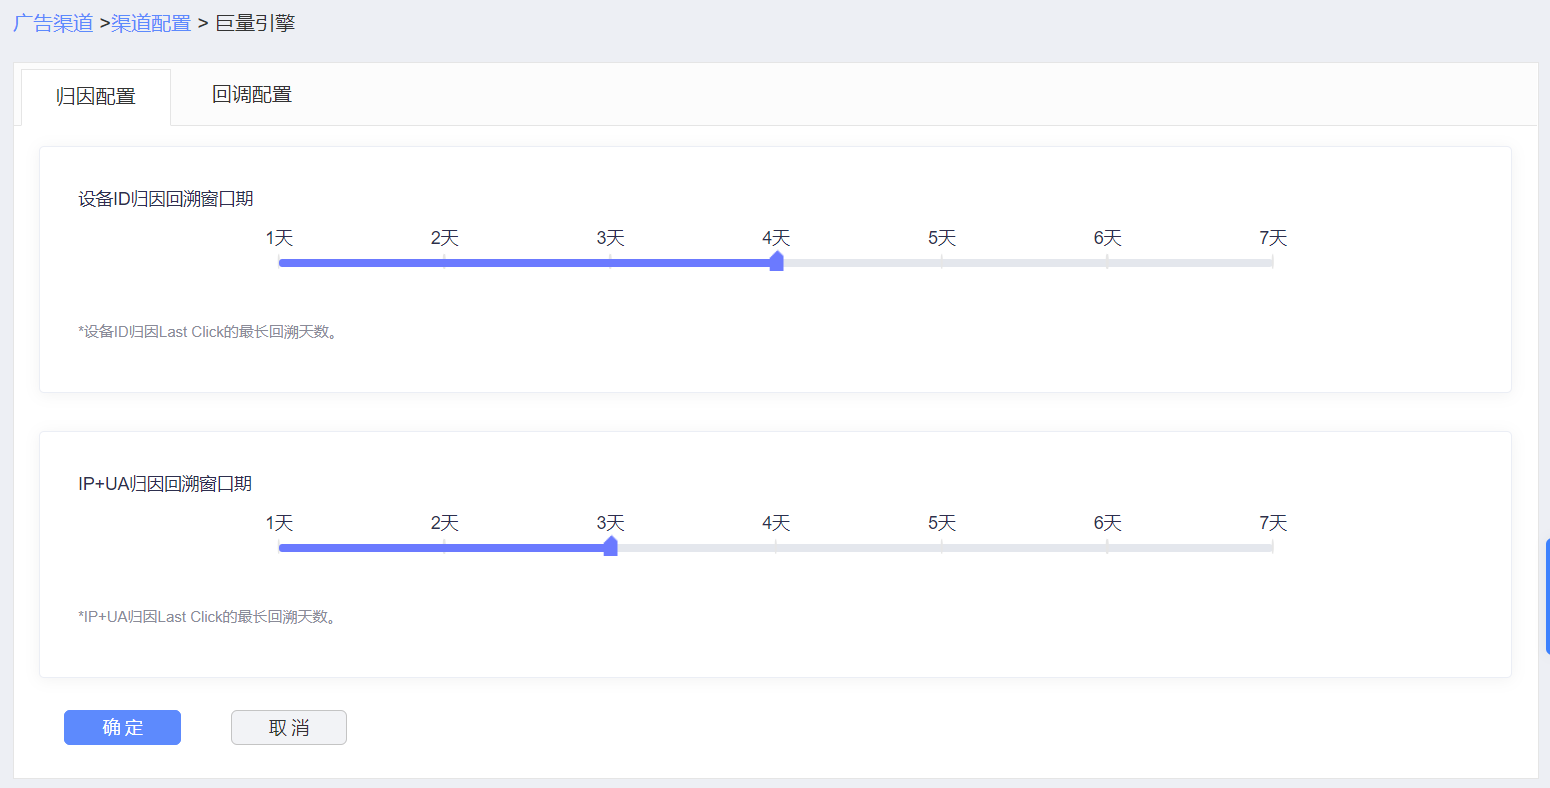Go to the 渠道配置 breadcrumb link
Viewport: 1550px width, 788px height.
[x=151, y=23]
